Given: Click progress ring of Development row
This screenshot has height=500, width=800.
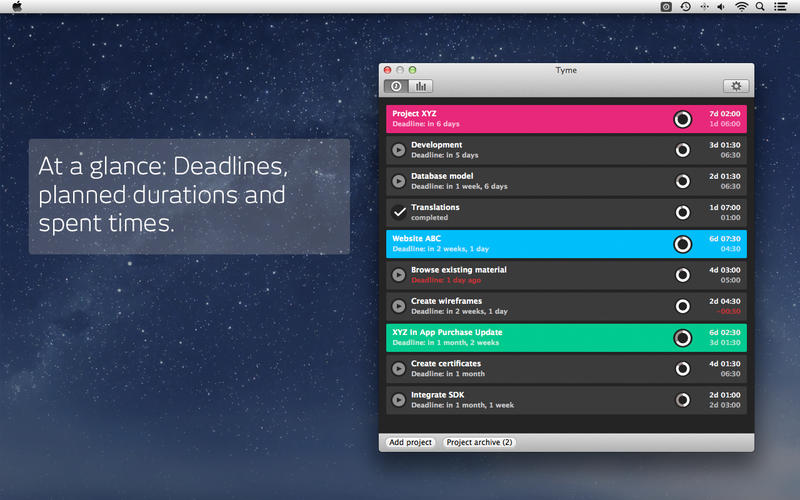Looking at the screenshot, I should (x=682, y=150).
